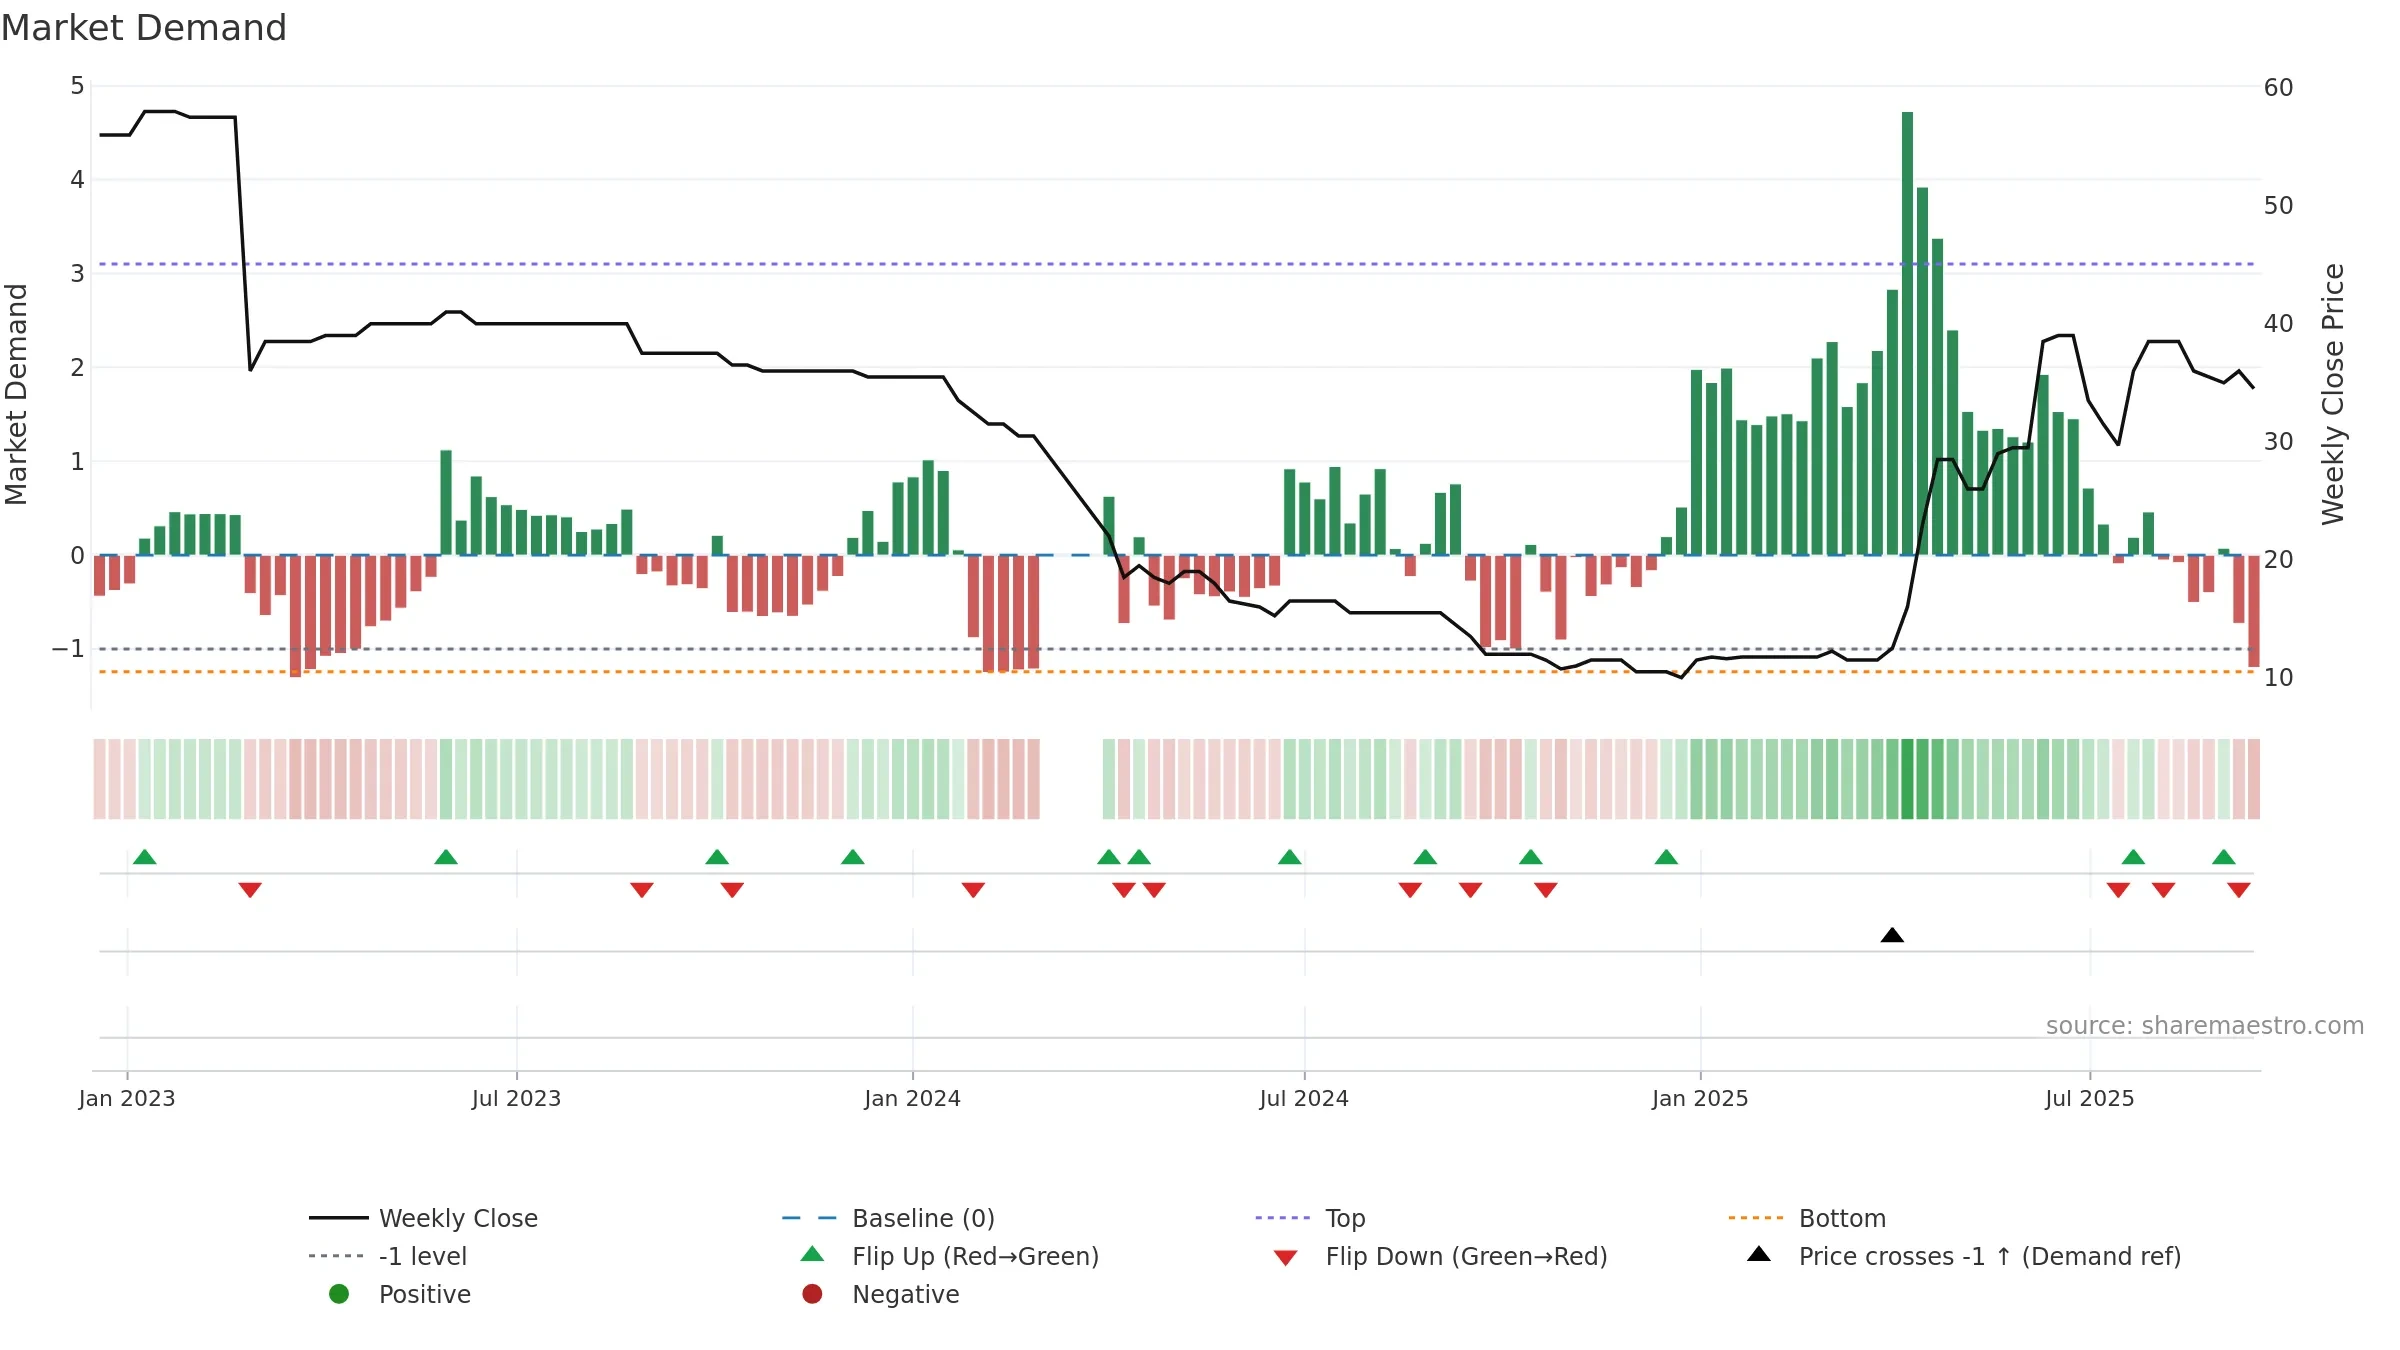
Task: Click the Jul 2025 x-axis label
Action: click(2090, 1098)
